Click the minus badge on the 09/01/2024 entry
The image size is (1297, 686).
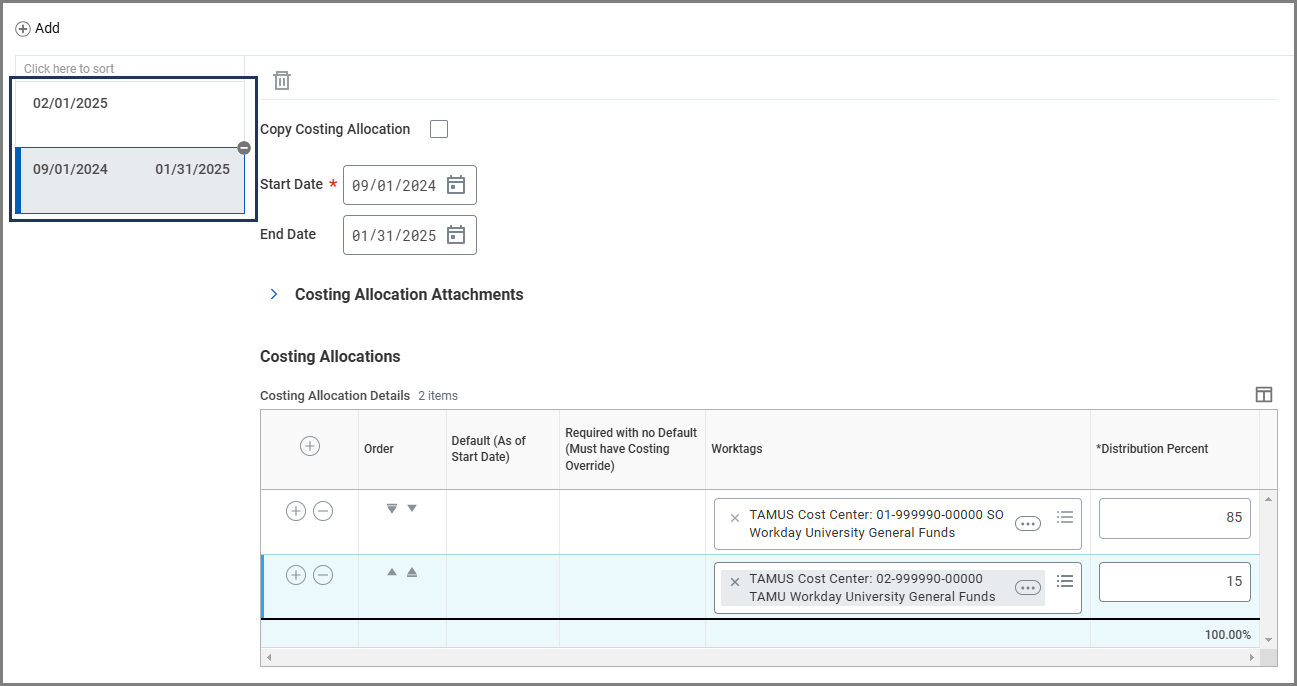244,148
